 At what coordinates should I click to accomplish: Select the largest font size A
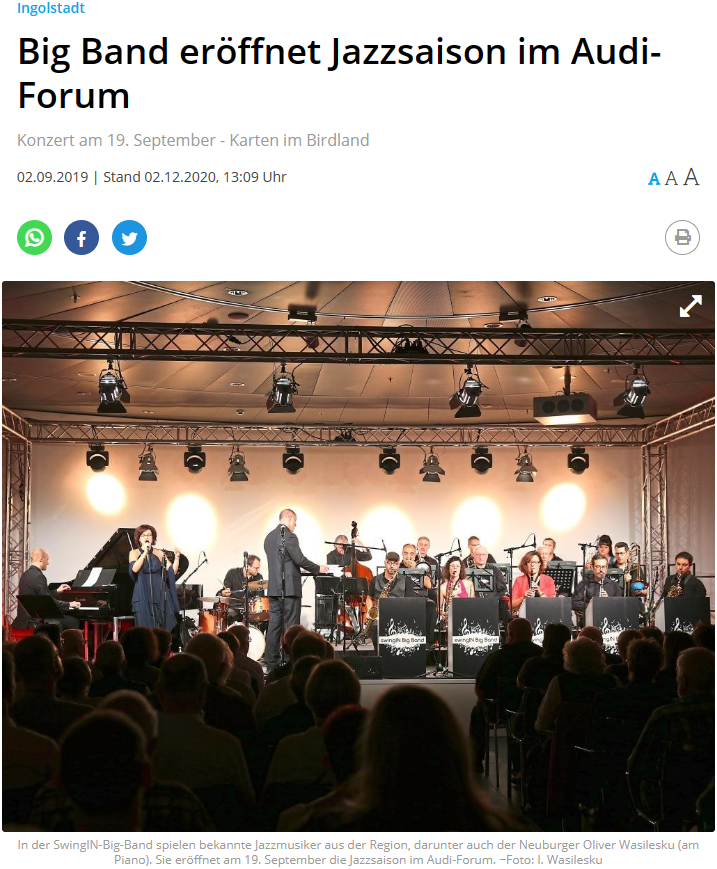(691, 177)
